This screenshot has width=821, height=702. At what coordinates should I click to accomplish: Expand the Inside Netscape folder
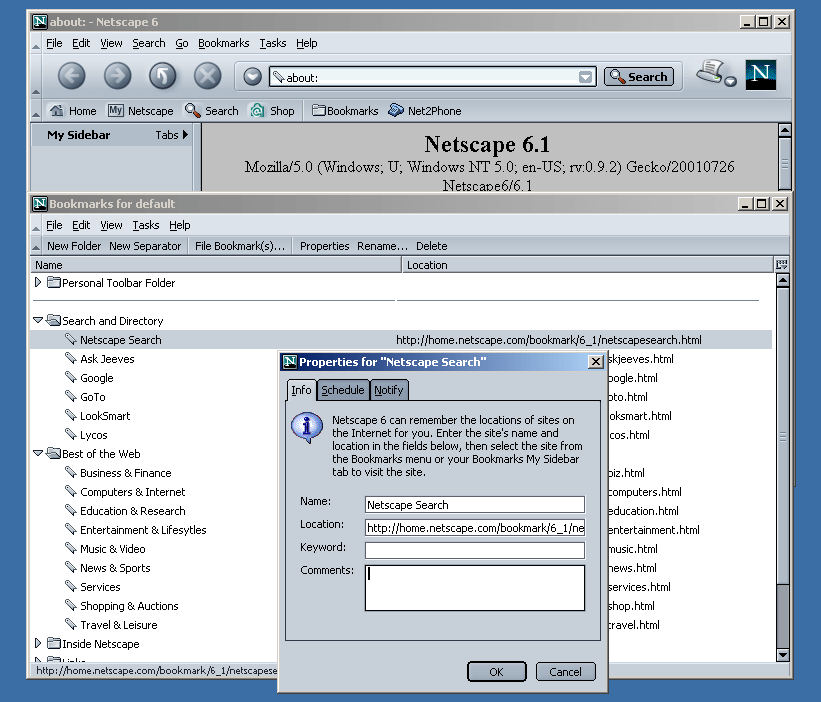pos(38,643)
